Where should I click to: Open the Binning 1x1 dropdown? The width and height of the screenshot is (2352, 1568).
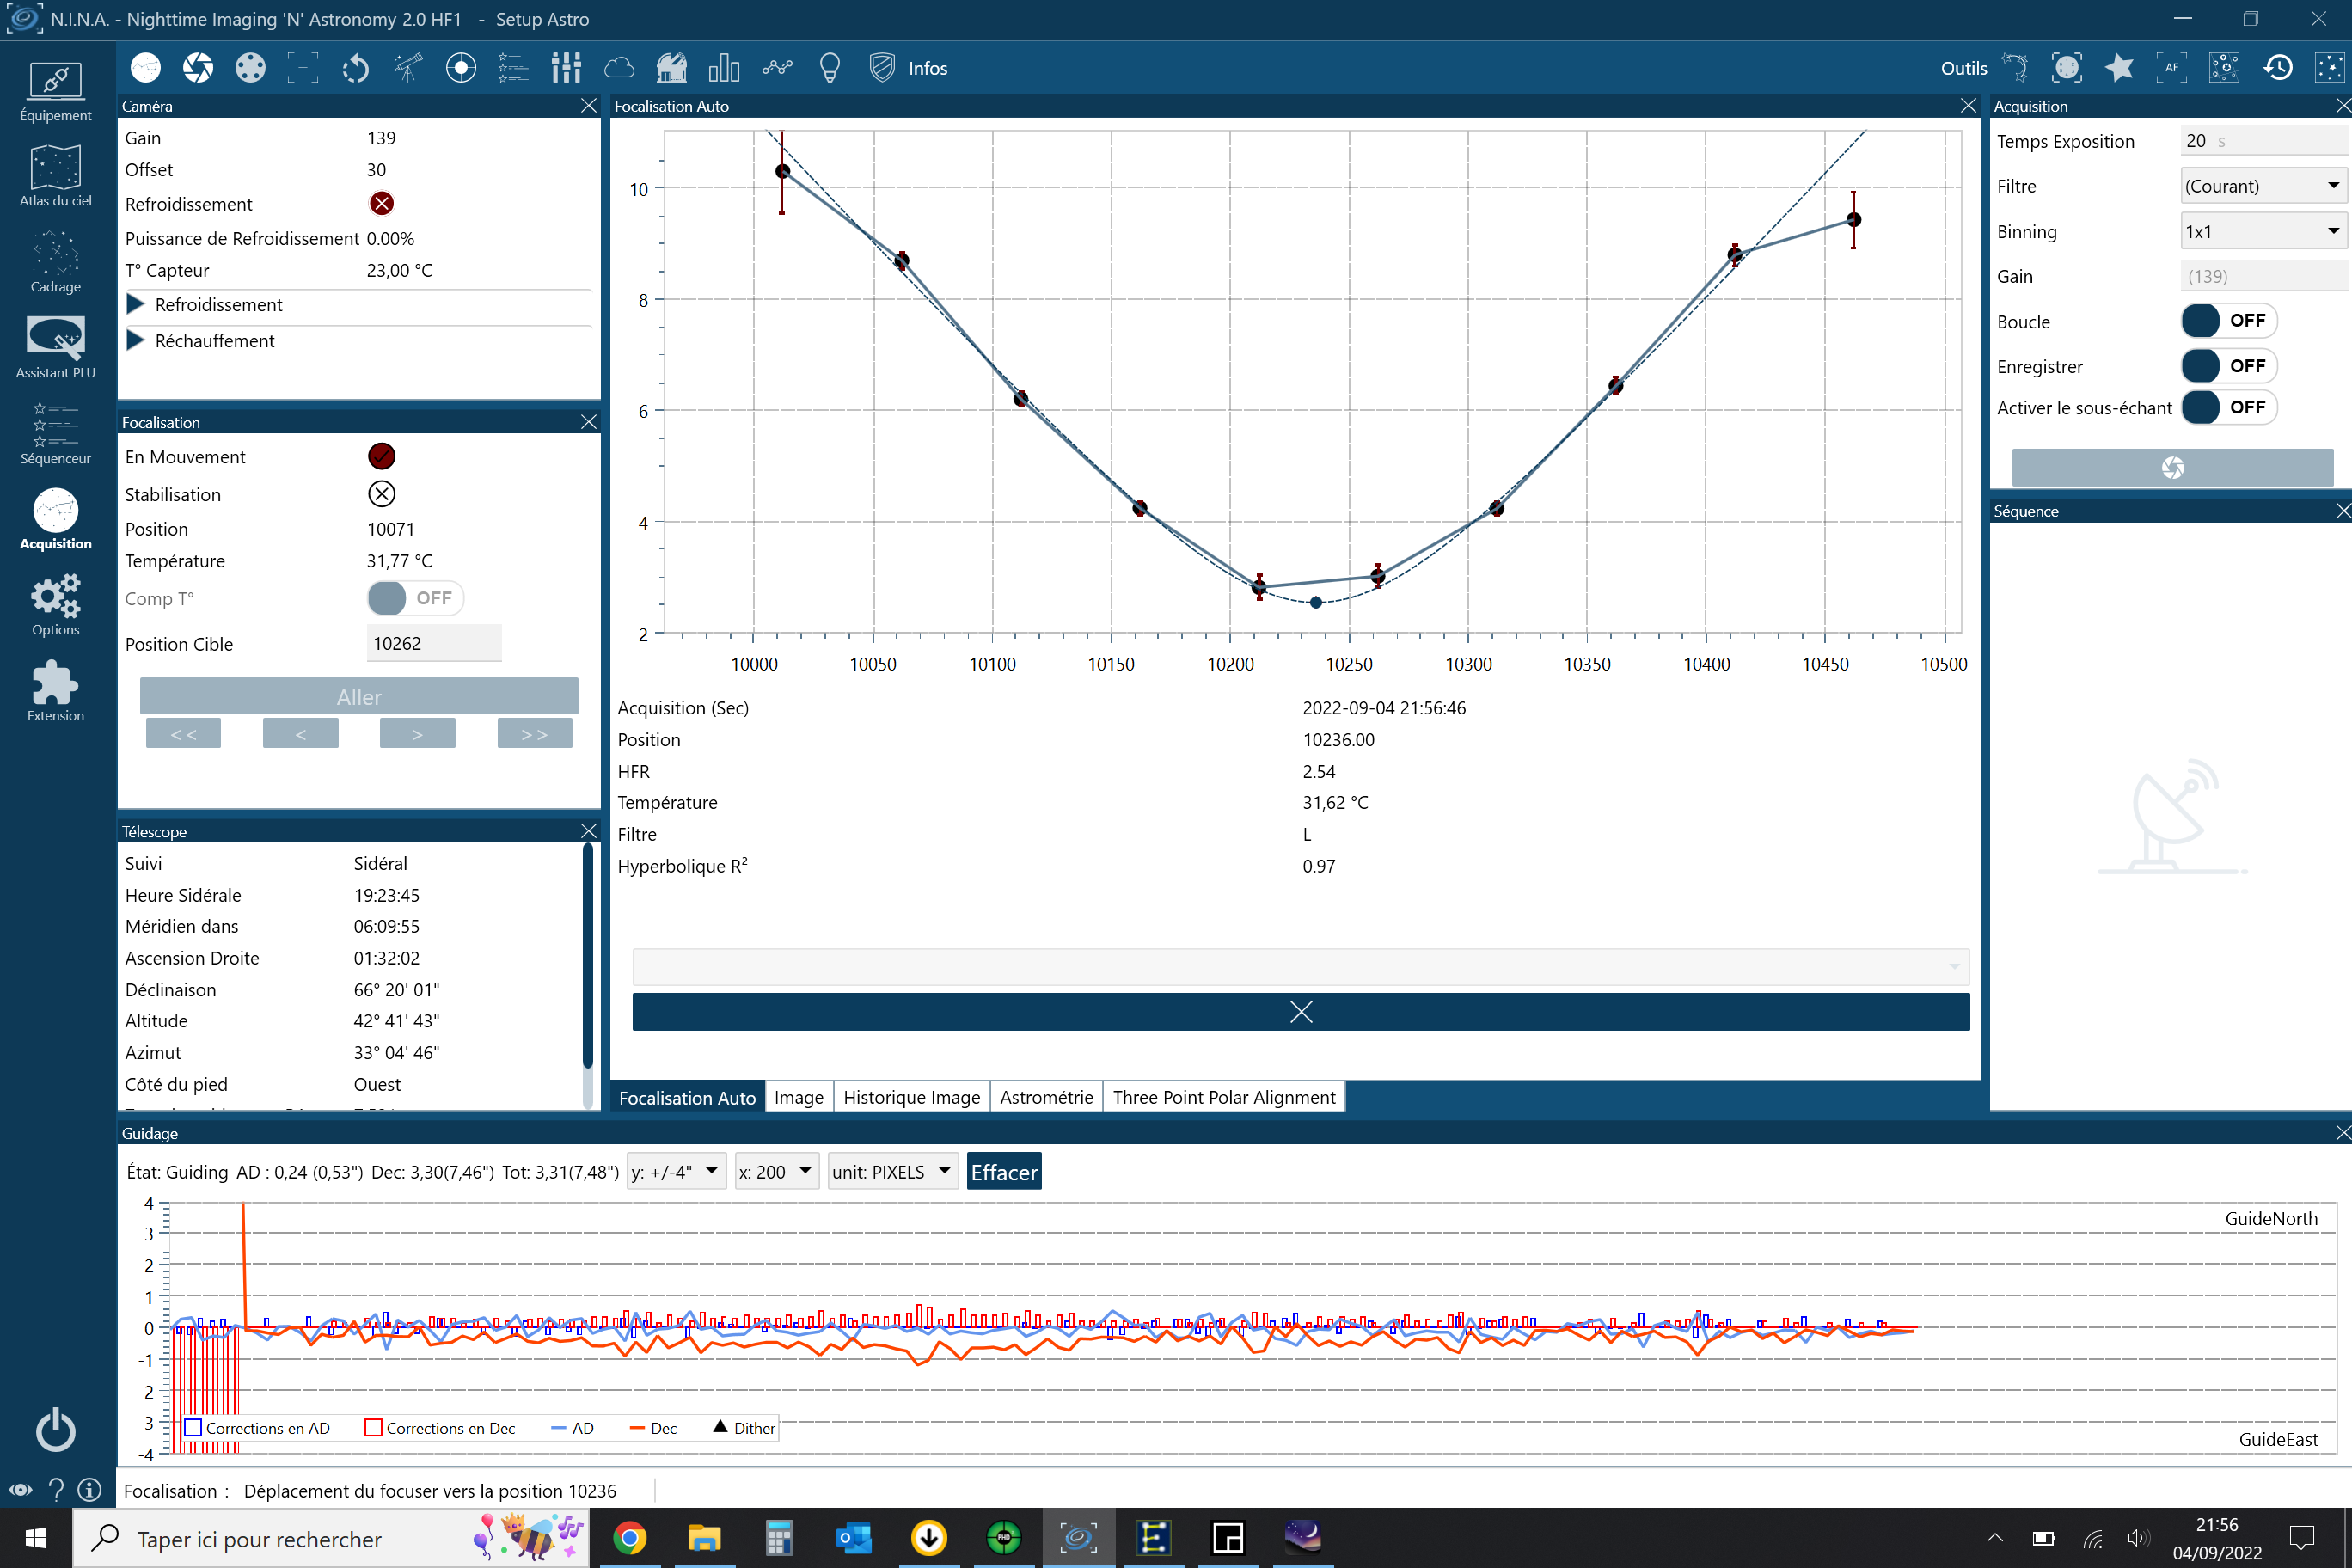(2262, 232)
